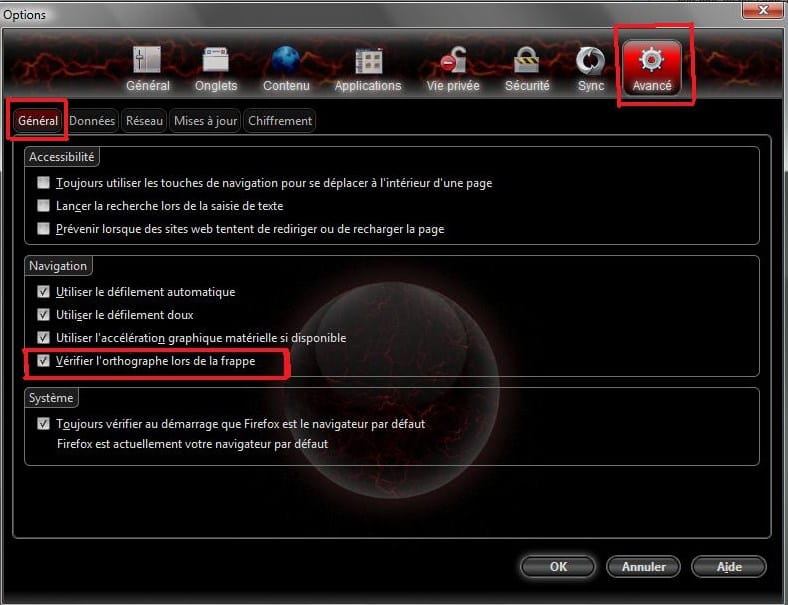788x605 pixels.
Task: Switch to the Mises à jour tab
Action: 205,121
